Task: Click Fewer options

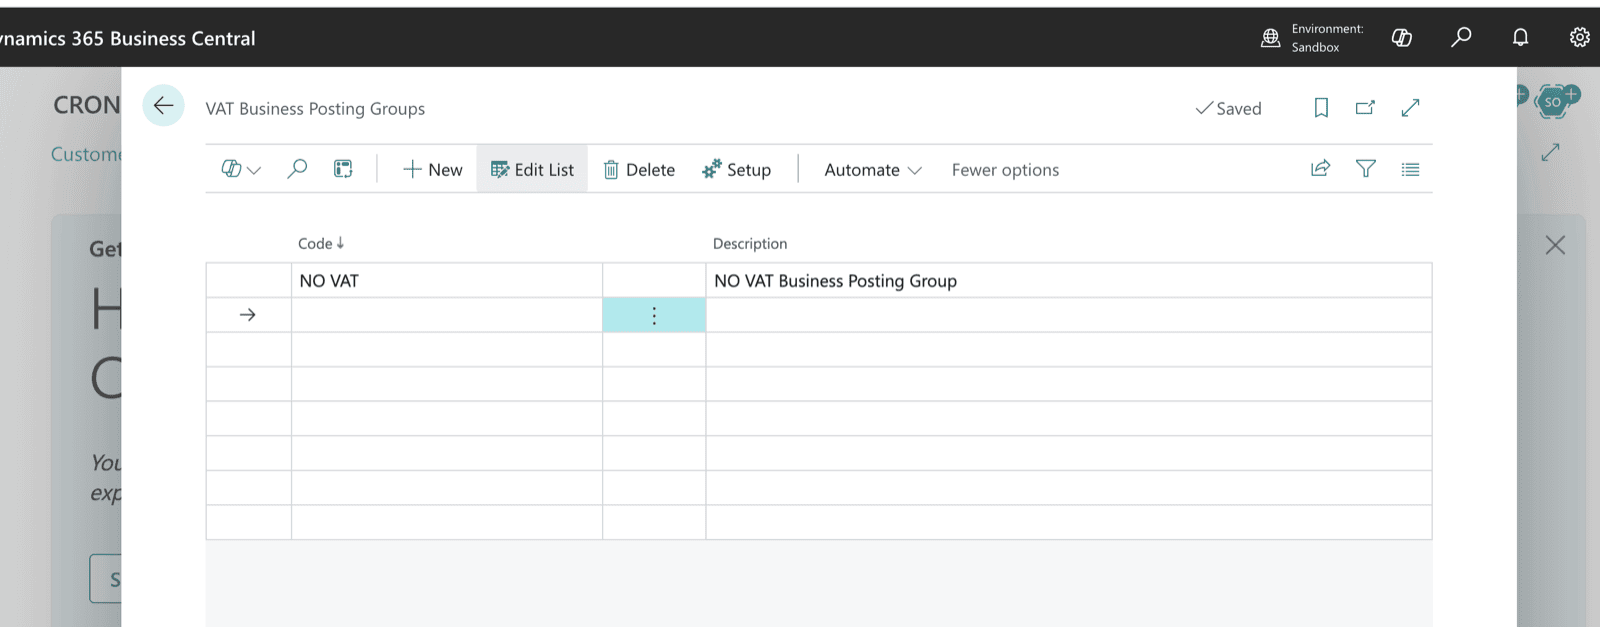Action: tap(1005, 170)
